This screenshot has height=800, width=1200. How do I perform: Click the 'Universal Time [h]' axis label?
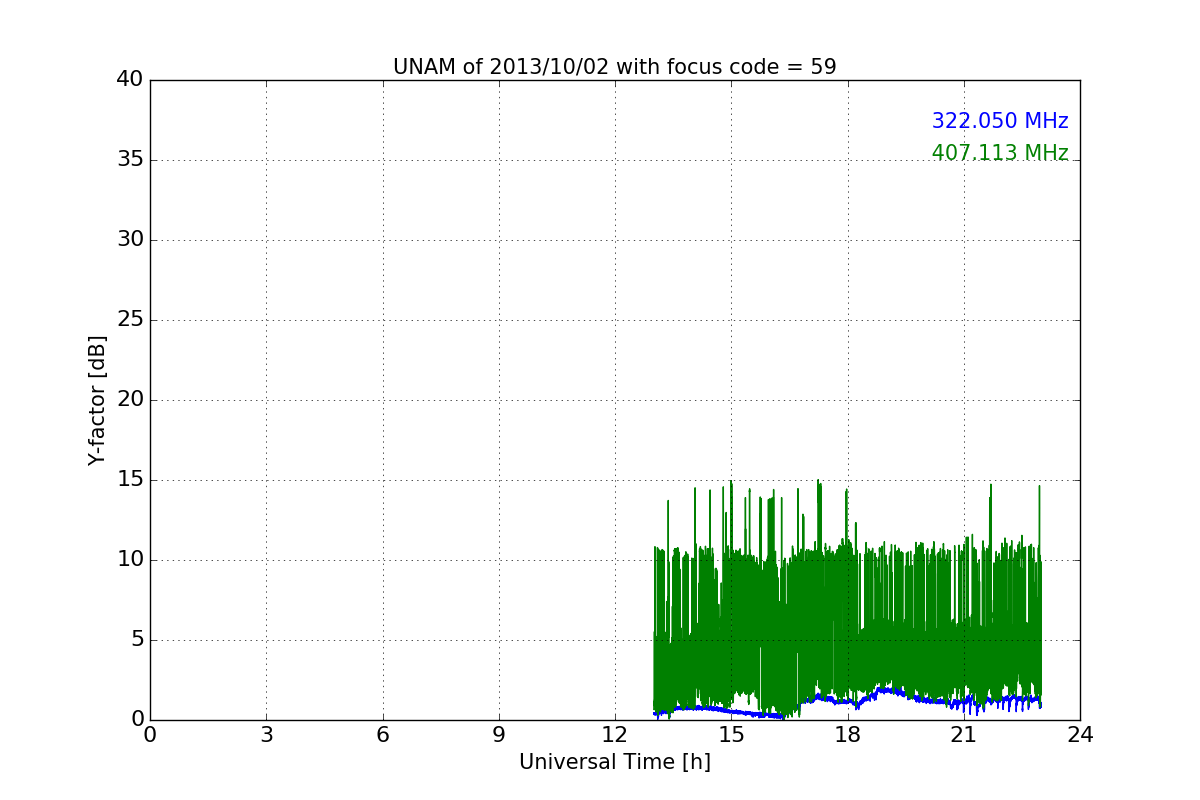coord(615,762)
